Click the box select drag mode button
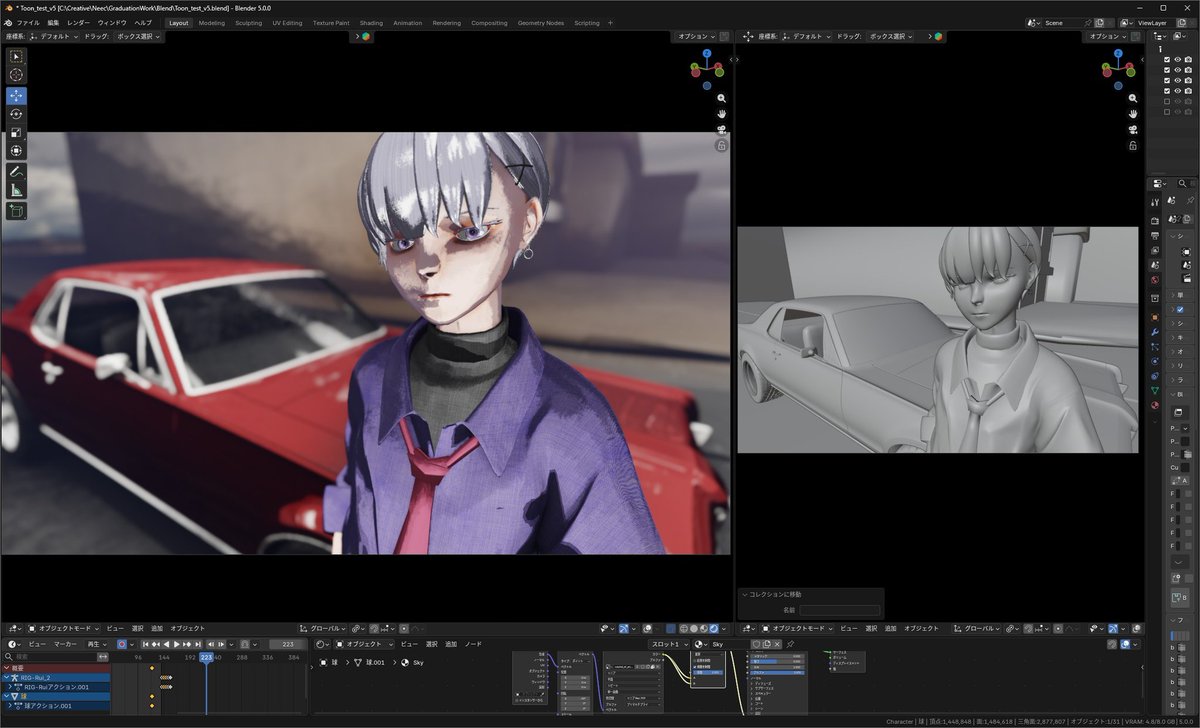1200x728 pixels. 139,36
